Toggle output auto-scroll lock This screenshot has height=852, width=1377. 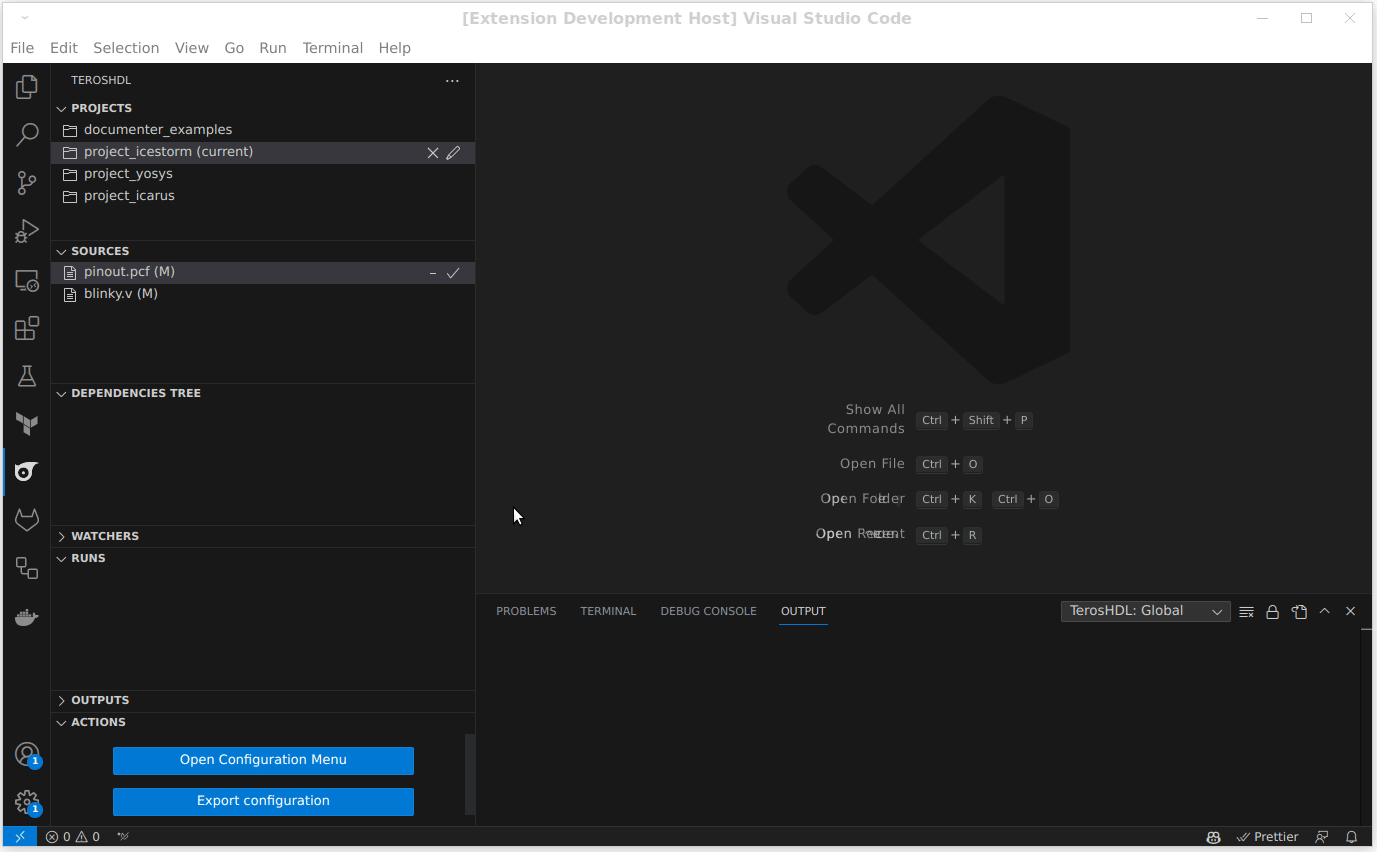[x=1272, y=612]
